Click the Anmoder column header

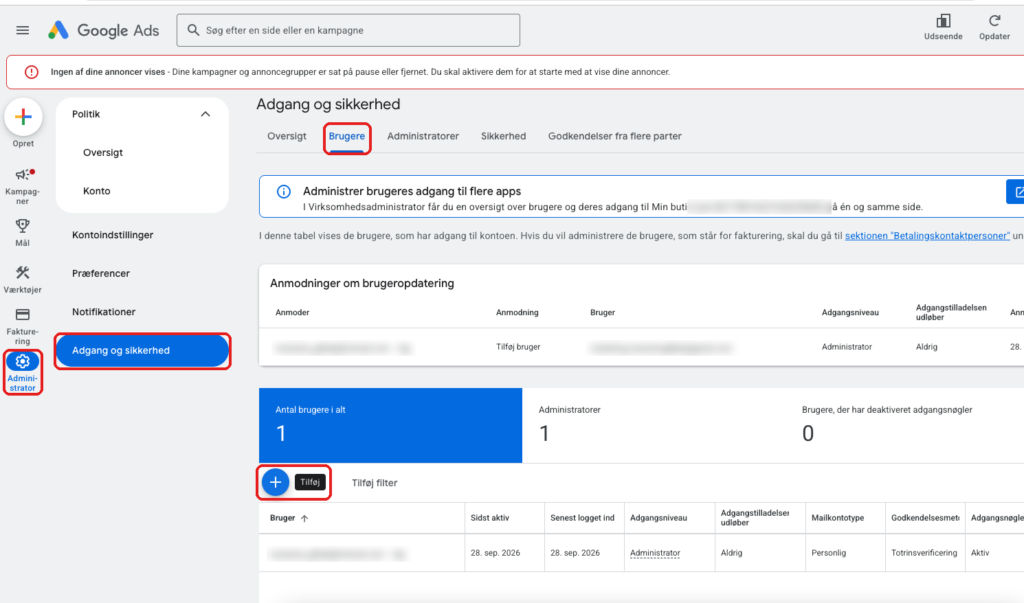(x=293, y=312)
